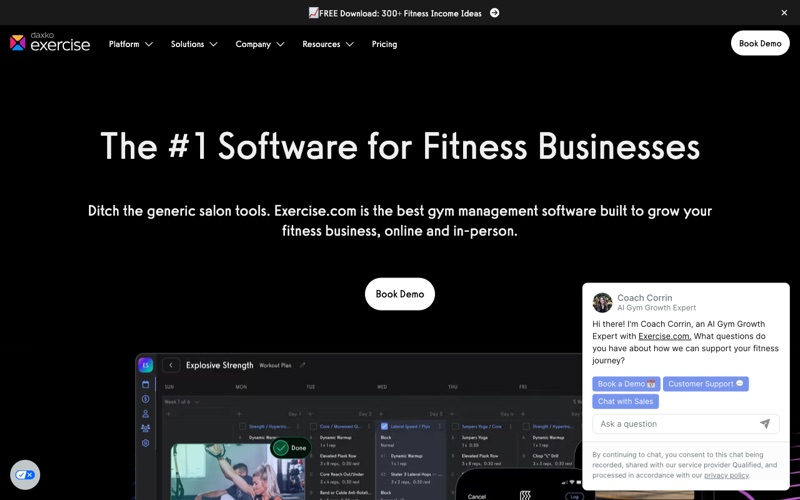Add a workout with Sunday column plus icon
Screen dimensions: 800x500
(x=168, y=414)
